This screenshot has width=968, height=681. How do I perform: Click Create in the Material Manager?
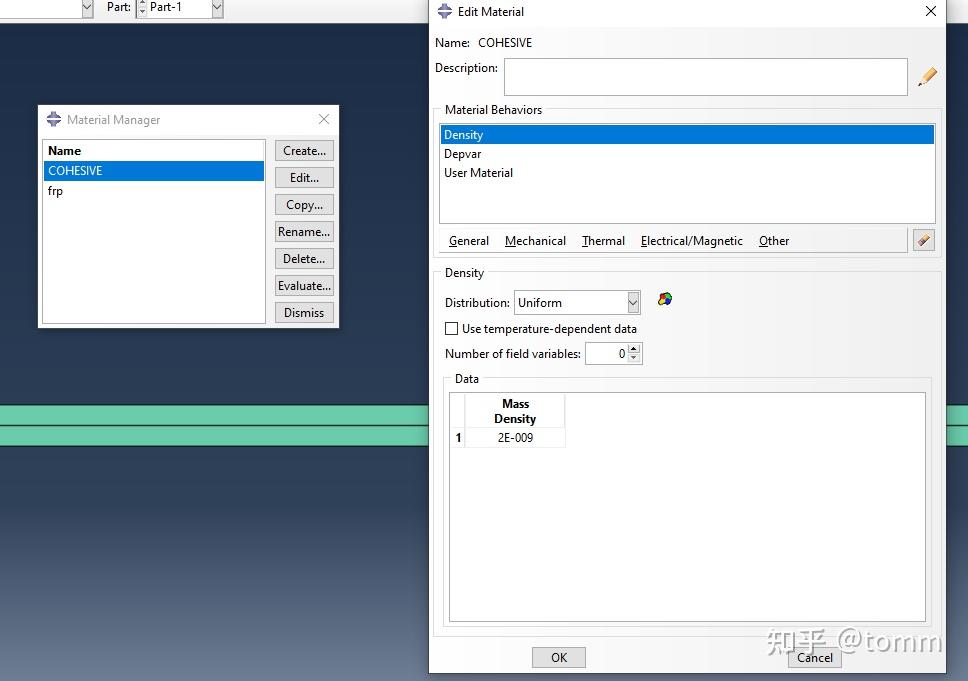303,150
